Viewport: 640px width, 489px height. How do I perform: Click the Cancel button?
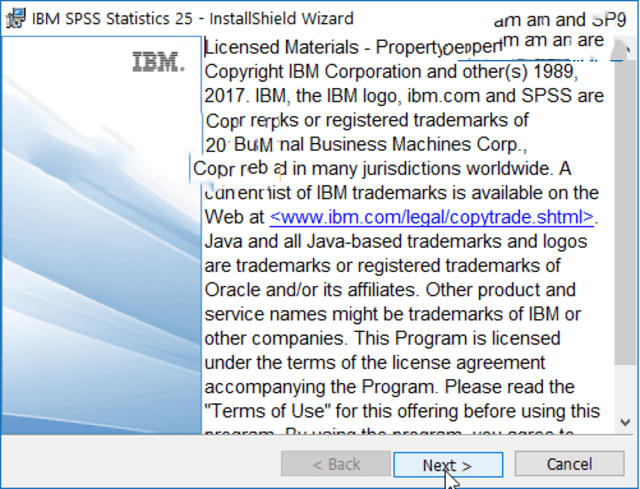point(569,464)
